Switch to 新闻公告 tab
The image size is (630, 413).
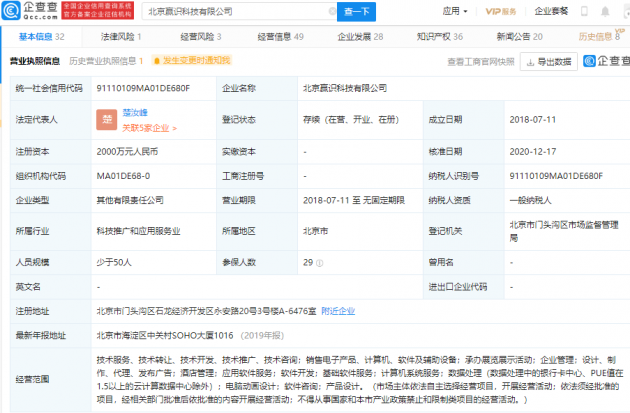click(520, 37)
